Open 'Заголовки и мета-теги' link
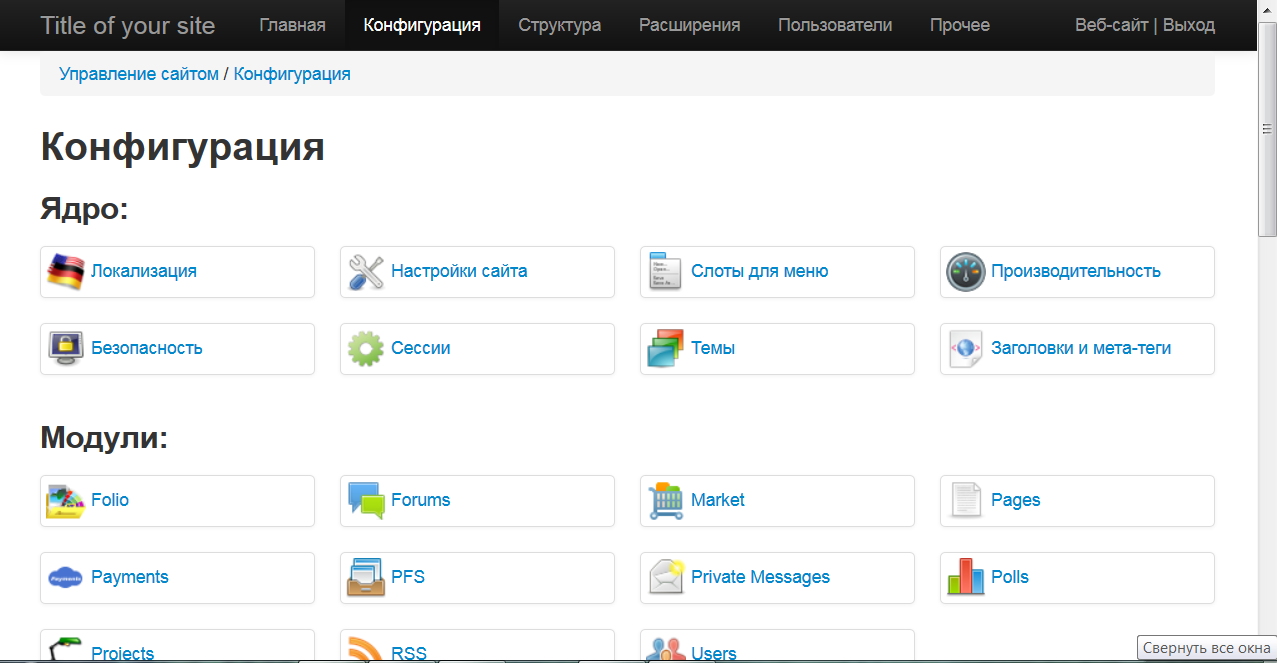The width and height of the screenshot is (1277, 663). 1081,348
